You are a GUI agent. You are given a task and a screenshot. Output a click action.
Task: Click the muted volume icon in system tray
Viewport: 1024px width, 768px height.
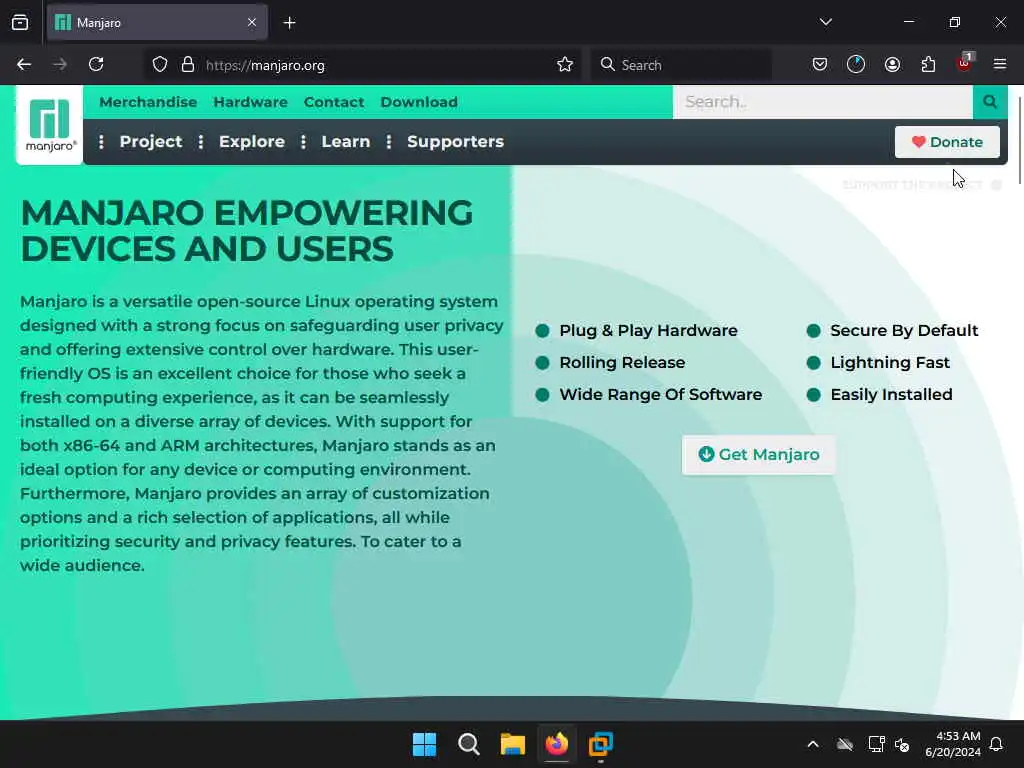903,744
